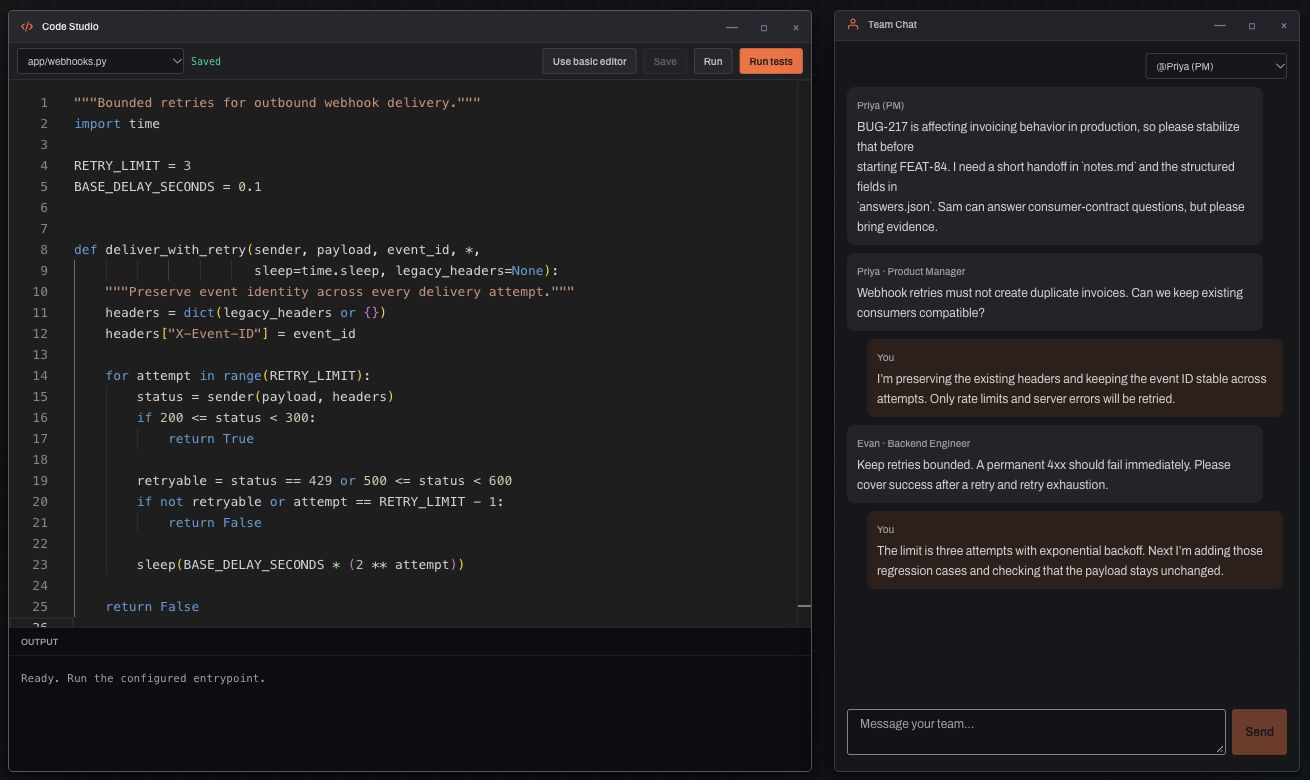
Task: Open the @Priya (PM) recipient dropdown
Action: tap(1216, 66)
